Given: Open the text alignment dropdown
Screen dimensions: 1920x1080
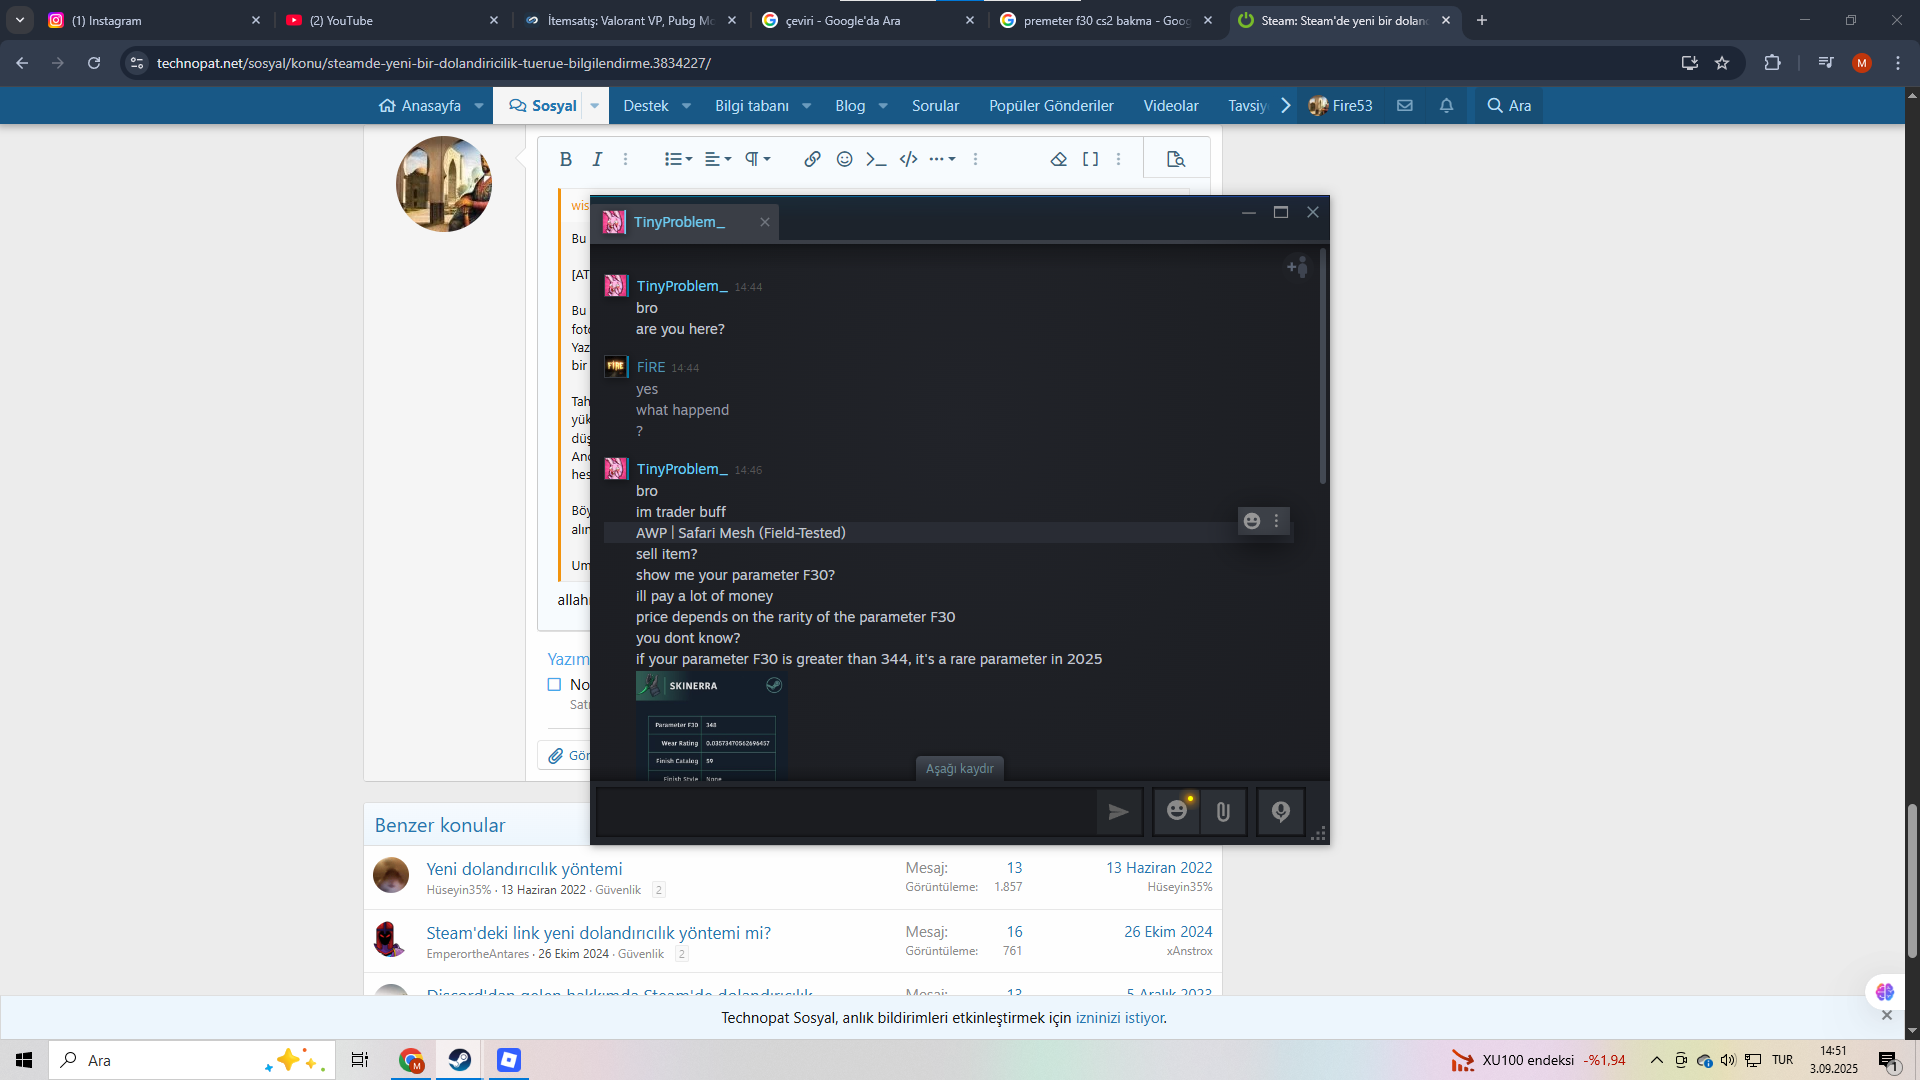Looking at the screenshot, I should [718, 159].
